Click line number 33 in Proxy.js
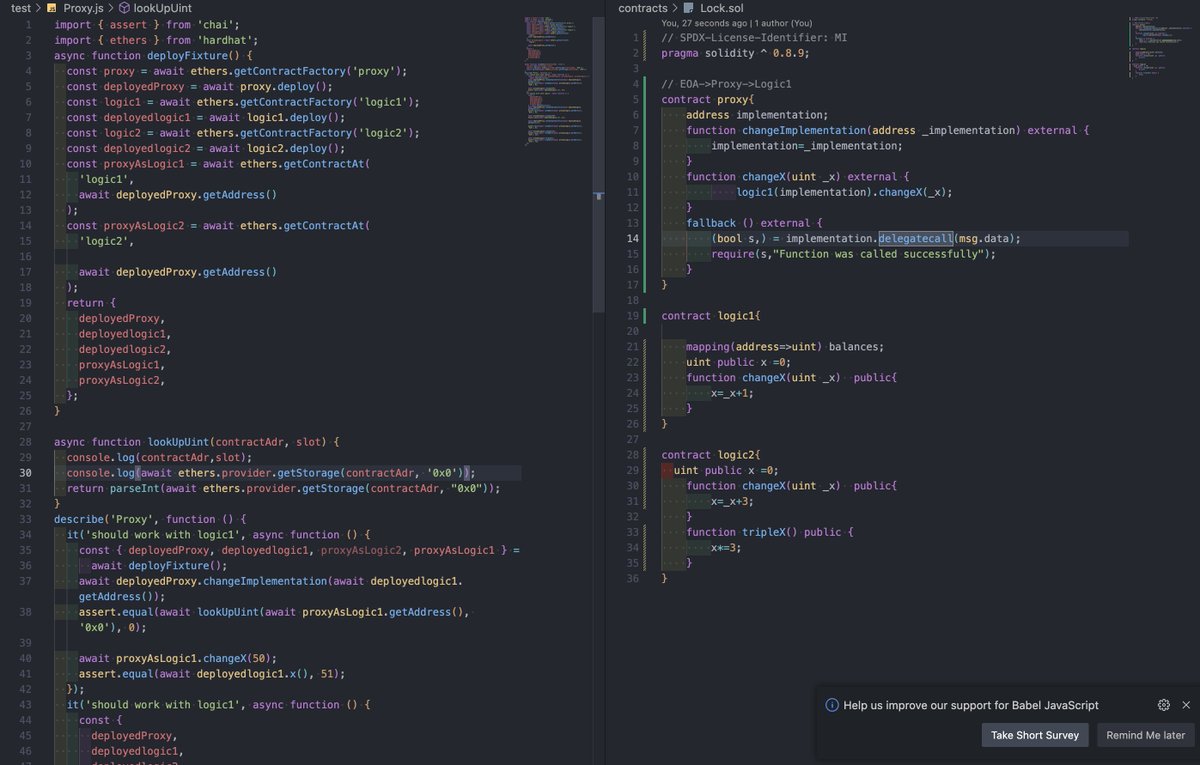 (27, 519)
